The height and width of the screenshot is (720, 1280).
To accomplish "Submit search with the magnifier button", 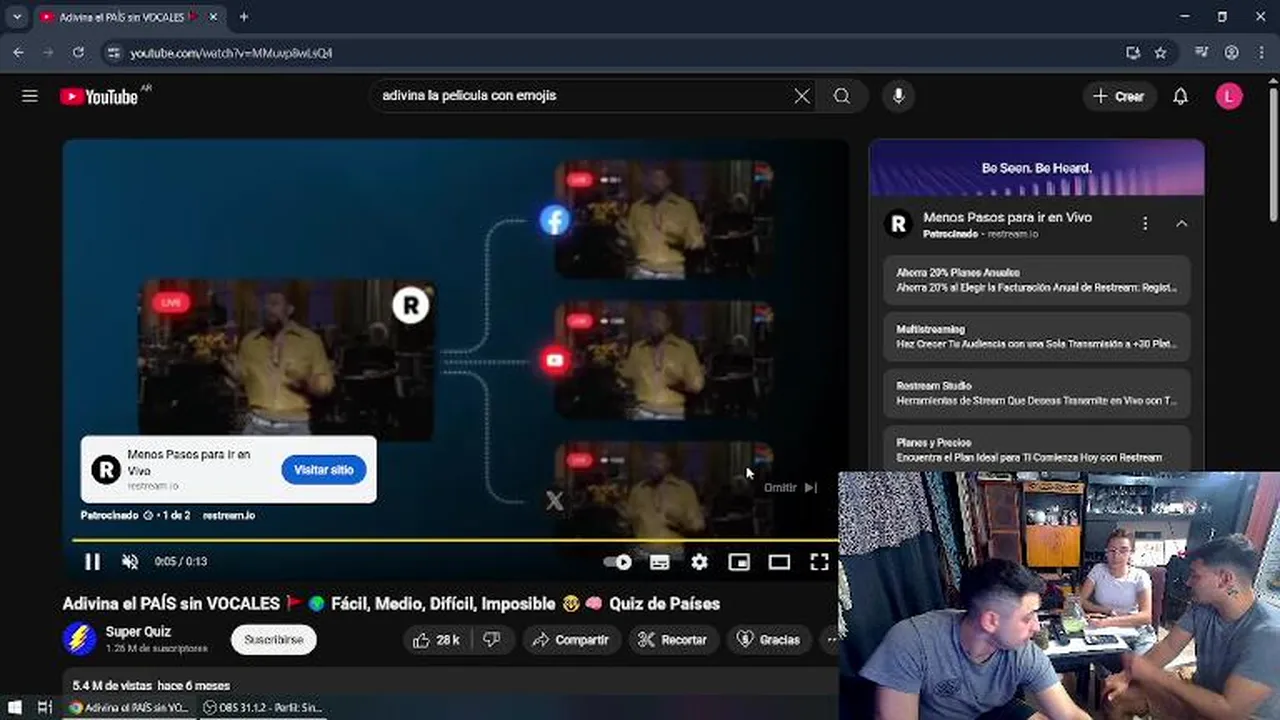I will pyautogui.click(x=842, y=96).
